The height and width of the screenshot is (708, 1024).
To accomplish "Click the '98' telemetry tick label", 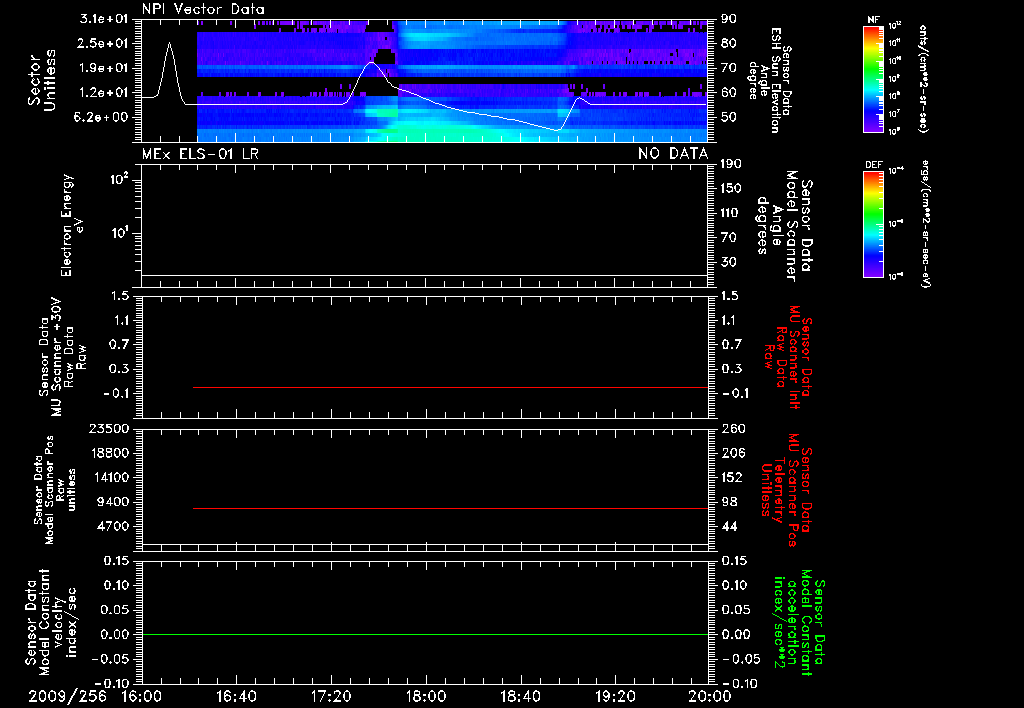I will tap(729, 502).
